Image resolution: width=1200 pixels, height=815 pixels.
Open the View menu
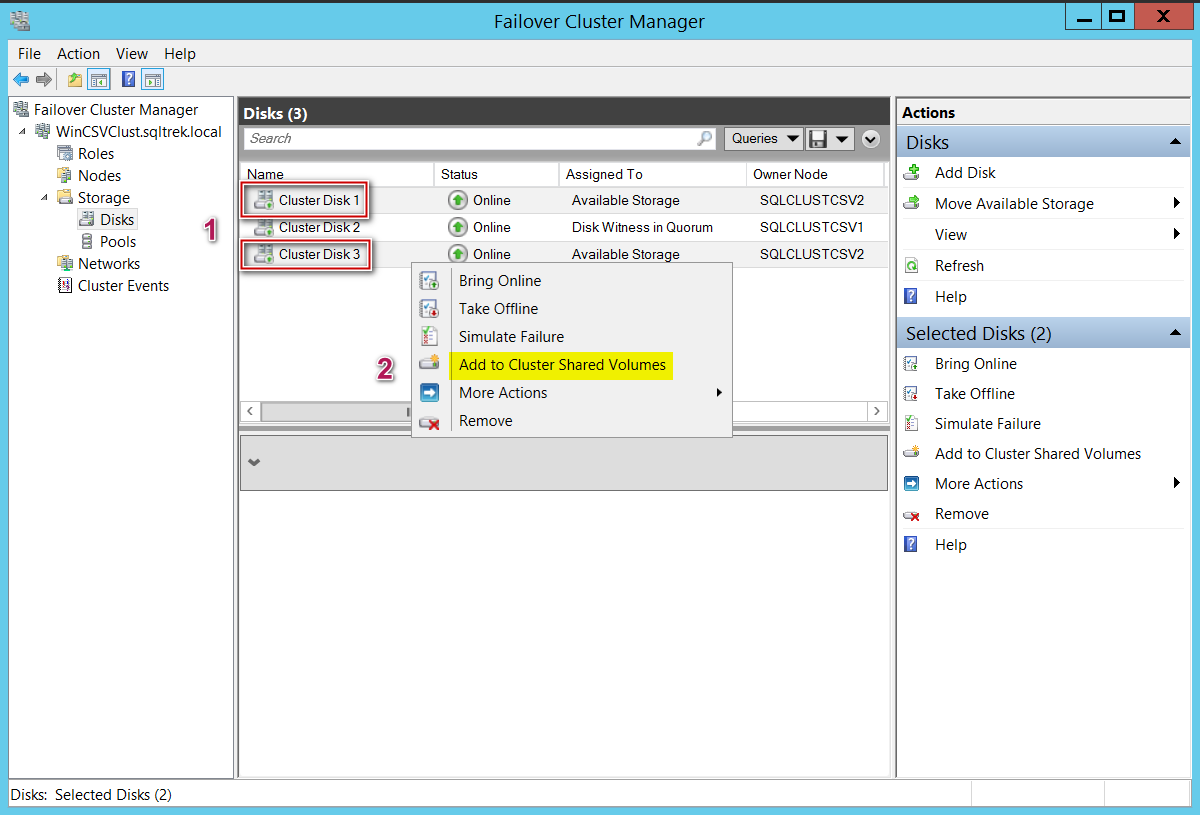(x=132, y=54)
